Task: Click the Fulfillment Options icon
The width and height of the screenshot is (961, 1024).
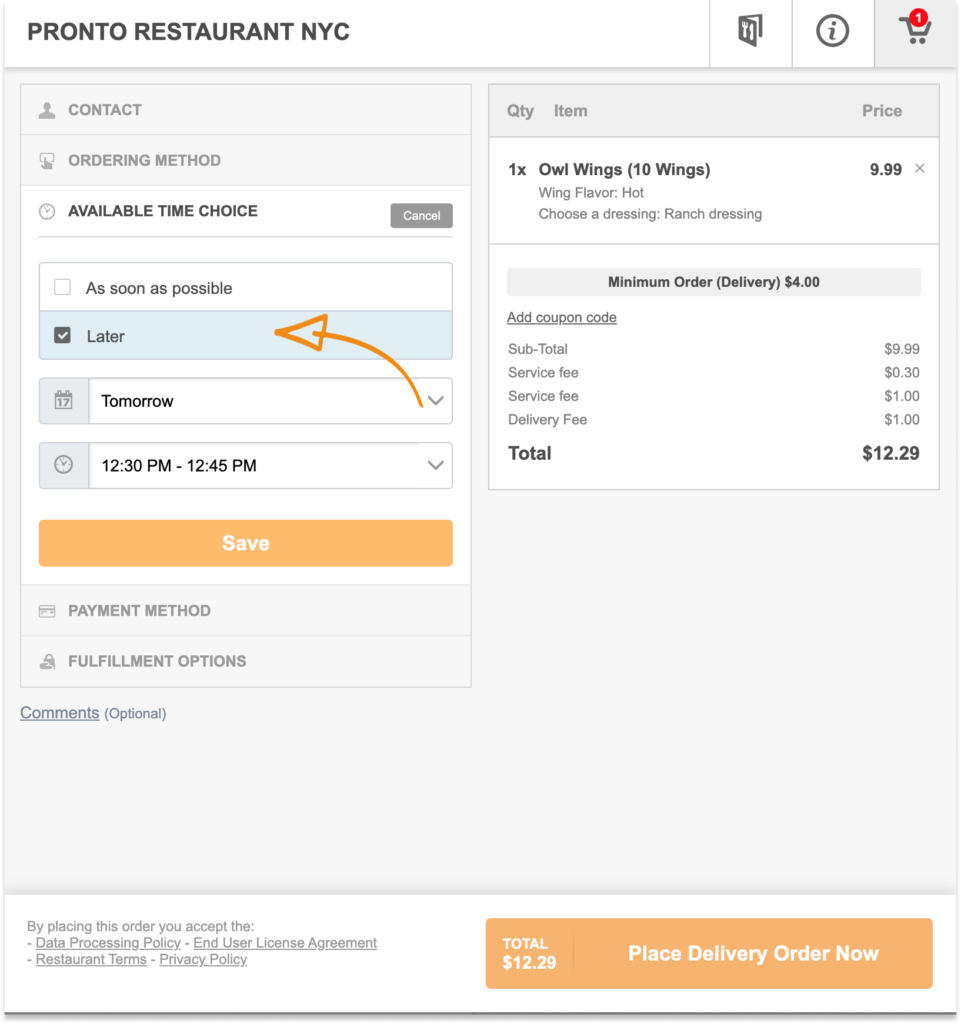Action: coord(47,662)
